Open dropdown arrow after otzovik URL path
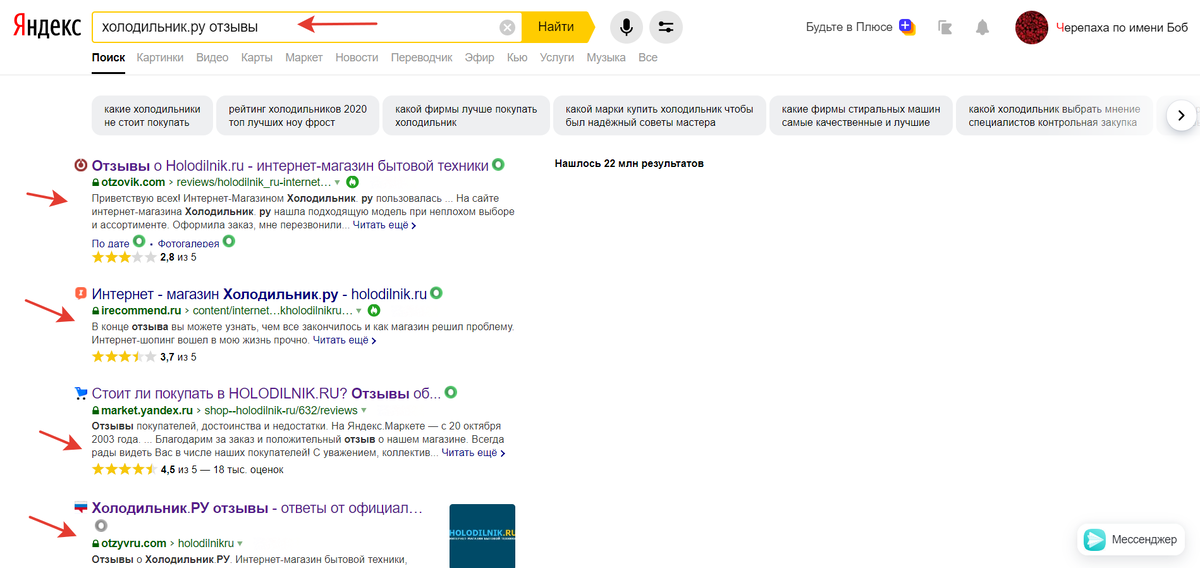Viewport: 1200px width, 568px height. [338, 183]
